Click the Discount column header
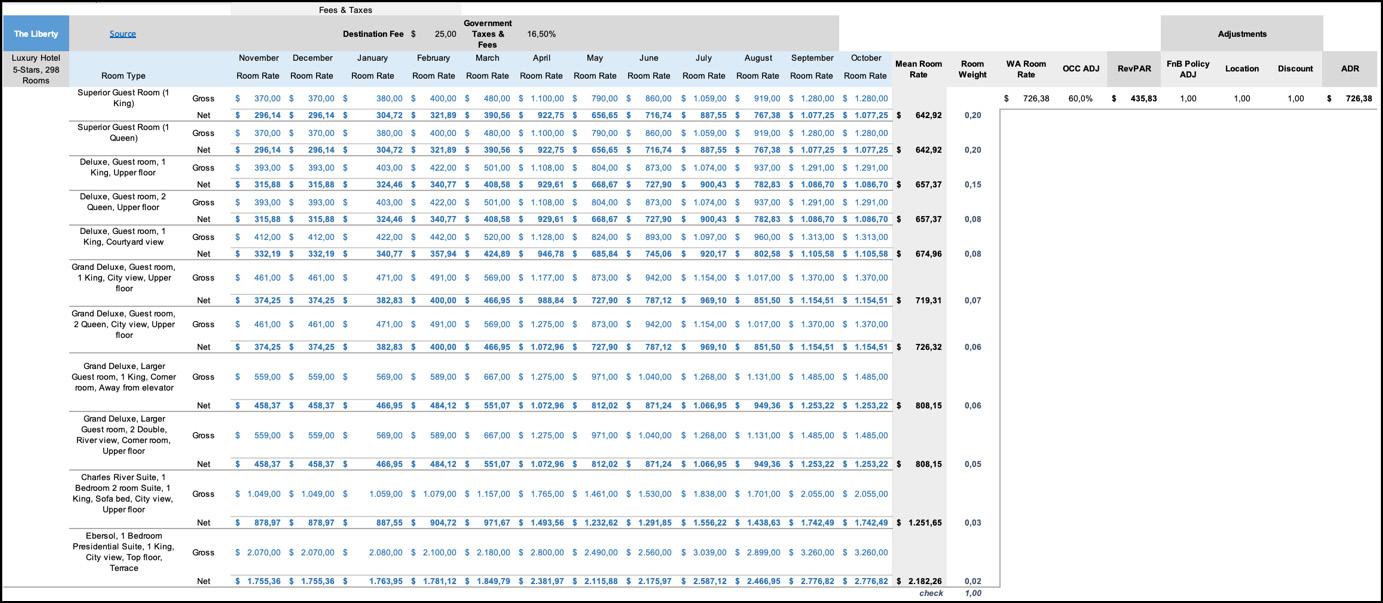Image resolution: width=1383 pixels, height=603 pixels. [x=1295, y=69]
